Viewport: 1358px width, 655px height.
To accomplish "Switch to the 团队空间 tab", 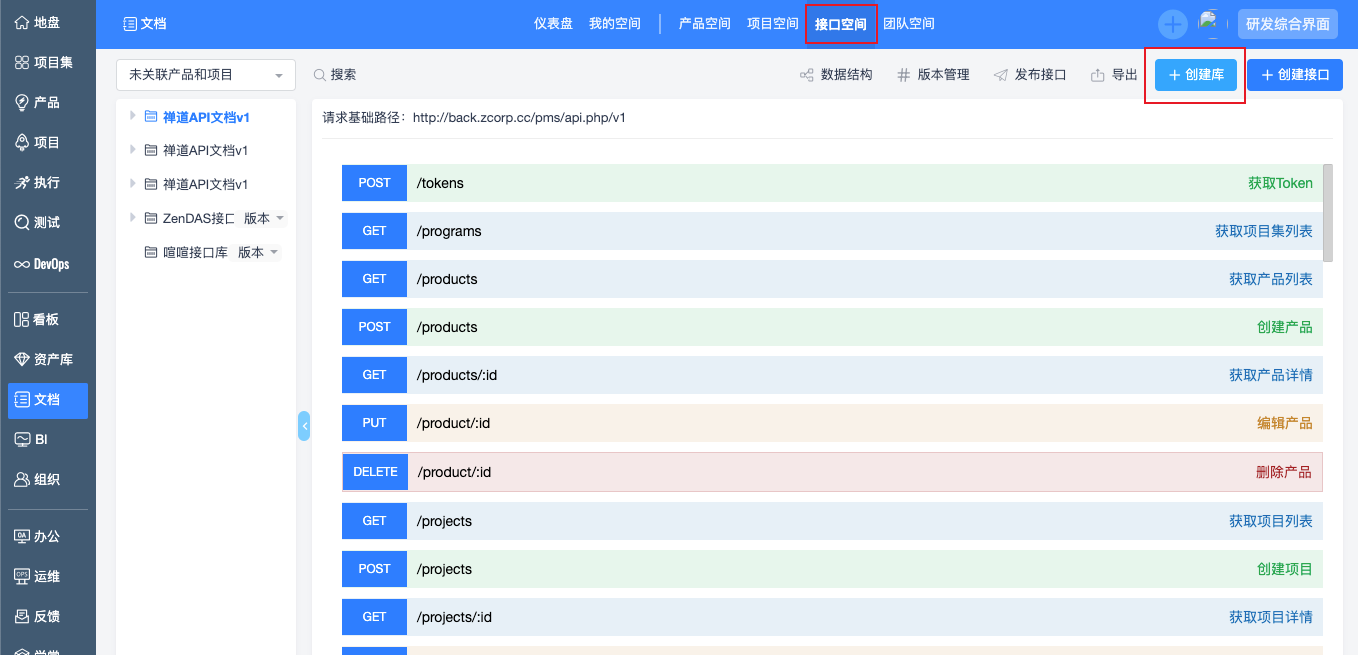I will point(908,24).
